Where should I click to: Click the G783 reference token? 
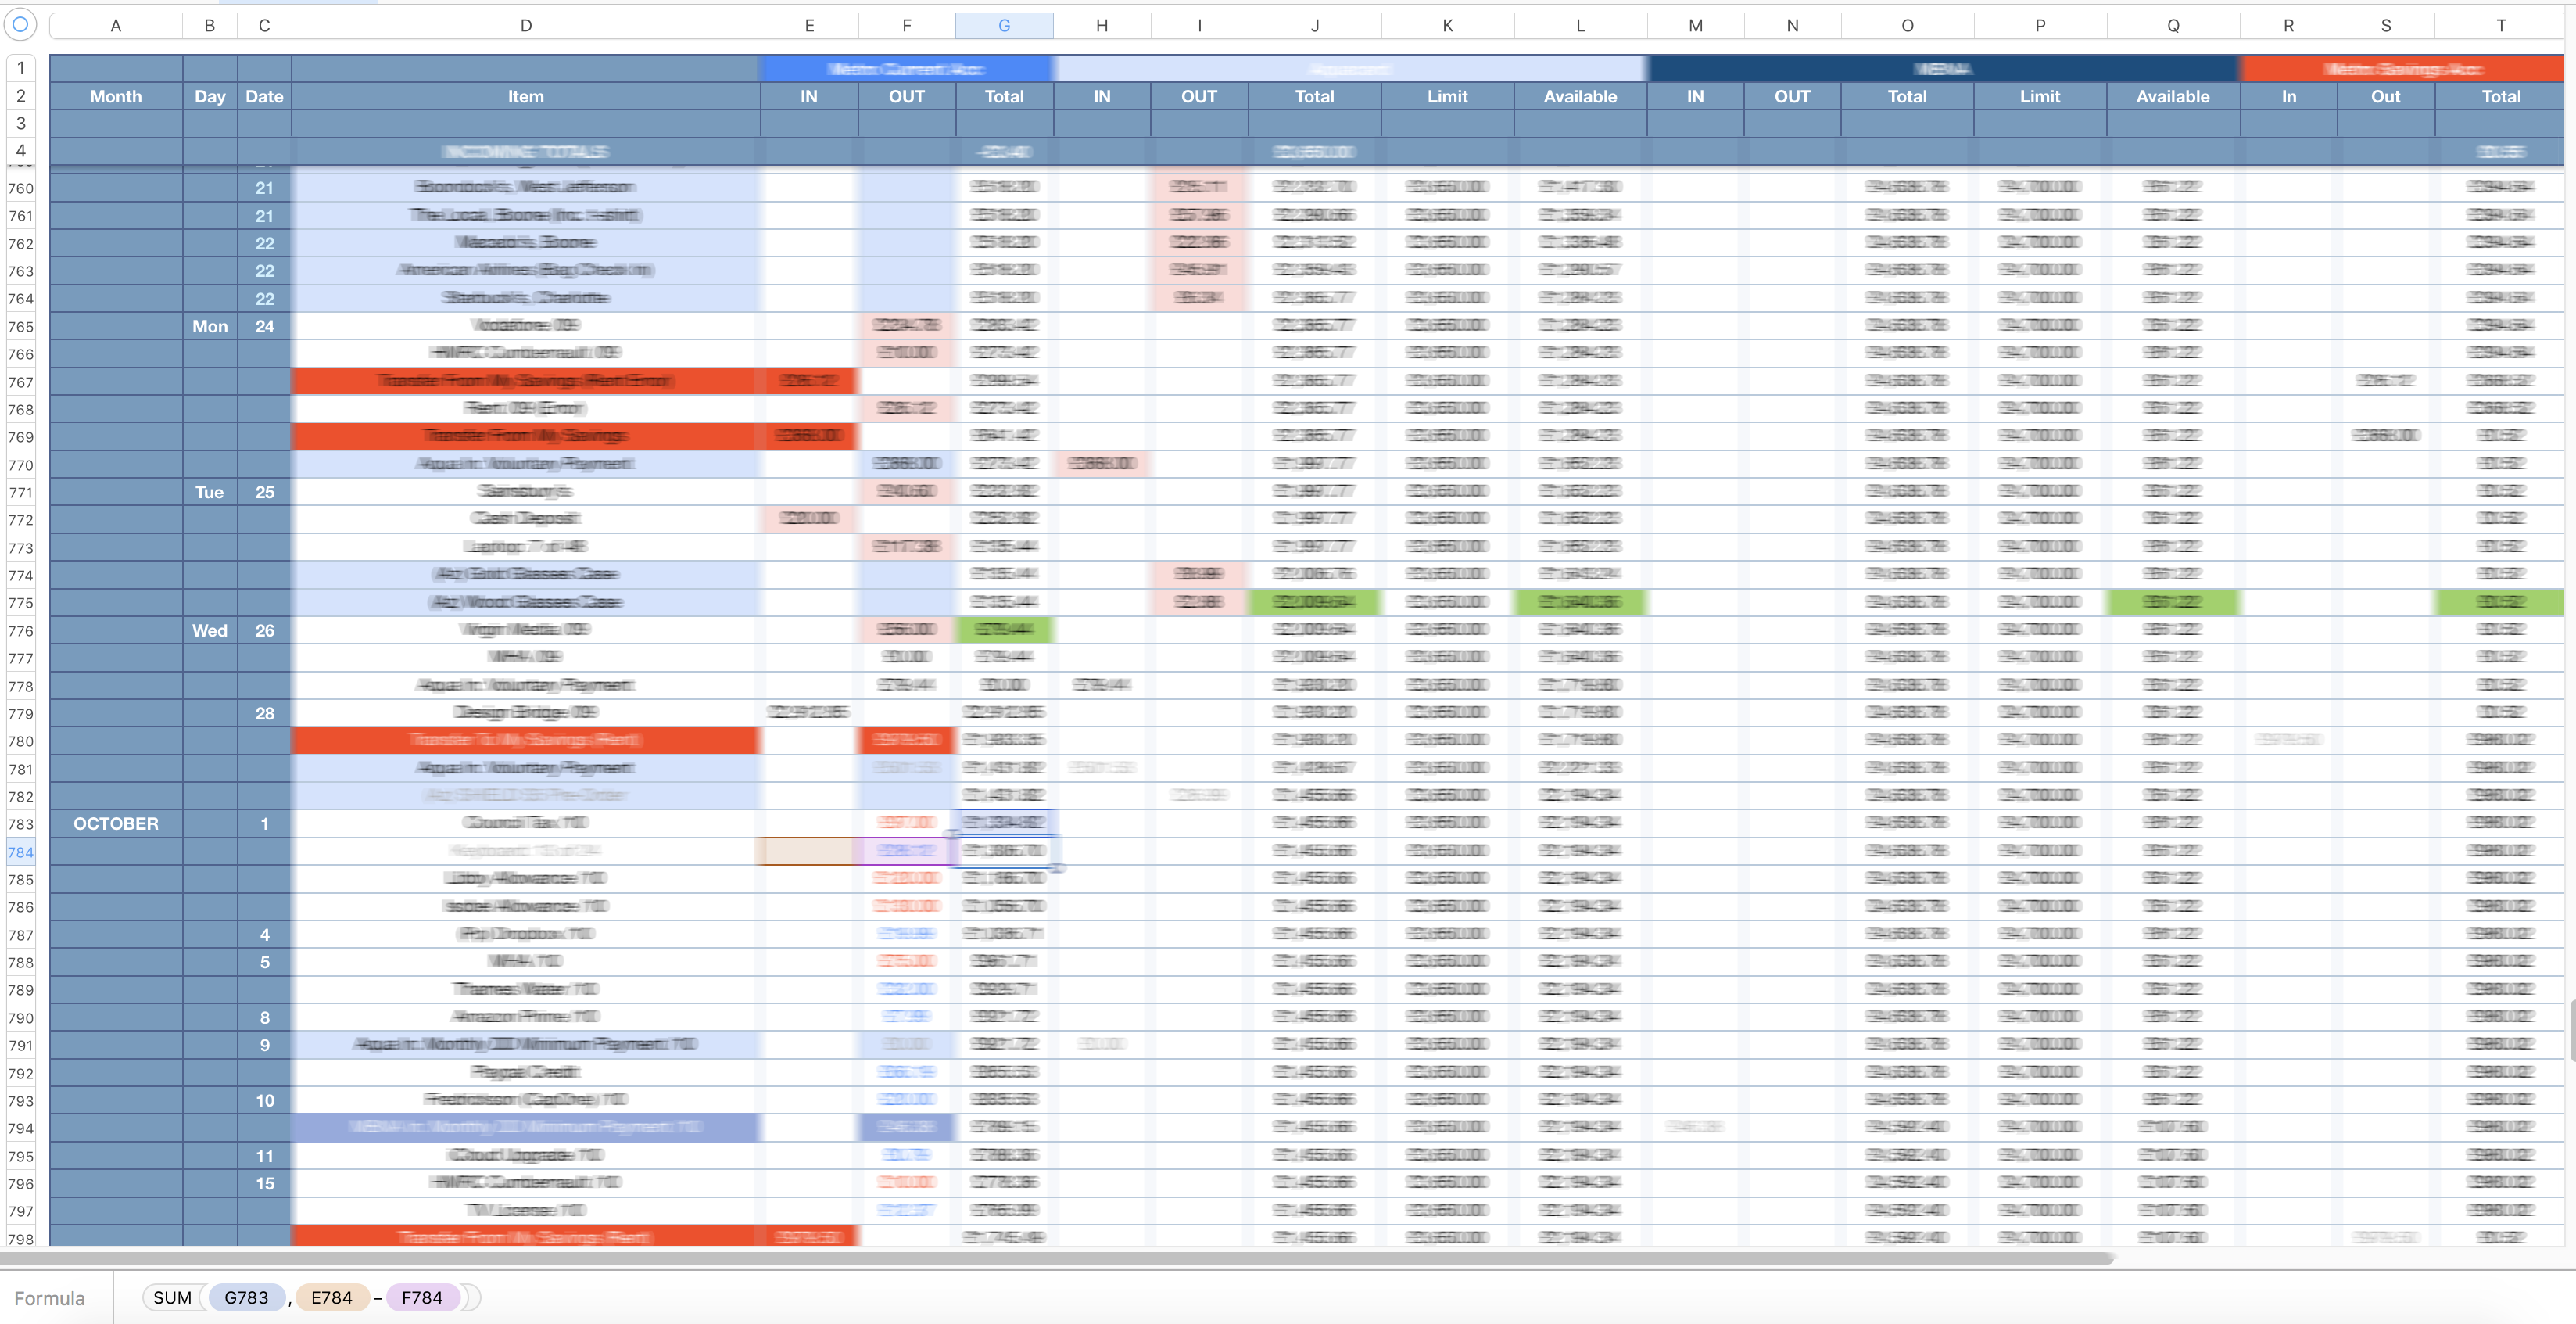pyautogui.click(x=246, y=1297)
